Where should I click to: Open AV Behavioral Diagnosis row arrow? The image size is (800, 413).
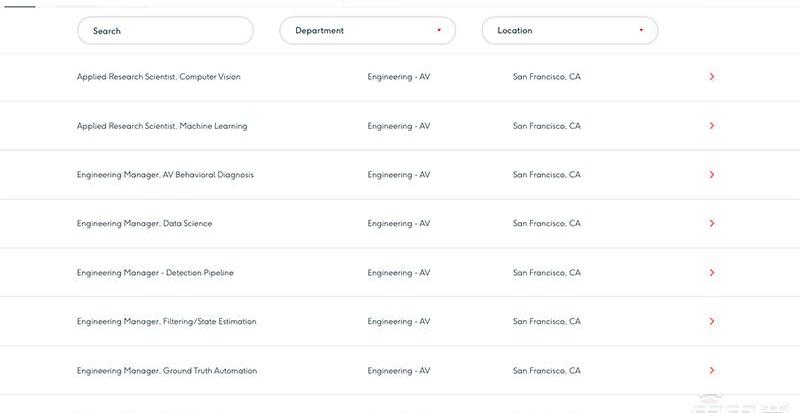pyautogui.click(x=712, y=175)
